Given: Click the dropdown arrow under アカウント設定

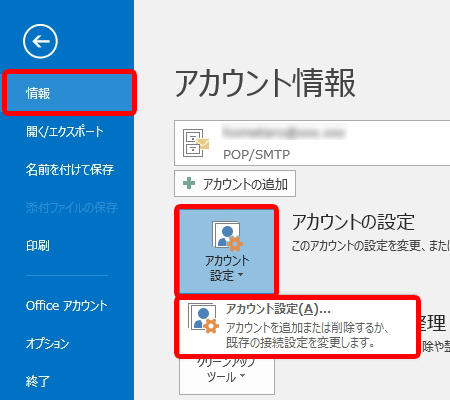Looking at the screenshot, I should click(x=241, y=275).
